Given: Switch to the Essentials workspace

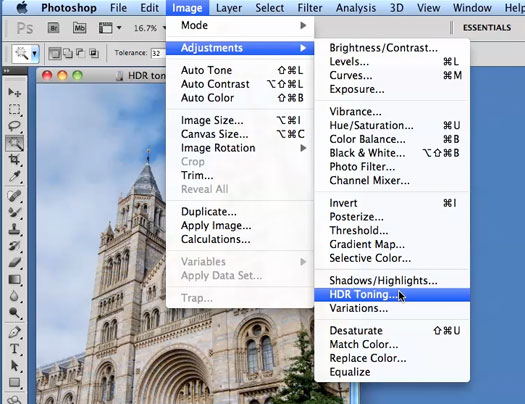Looking at the screenshot, I should [x=487, y=28].
